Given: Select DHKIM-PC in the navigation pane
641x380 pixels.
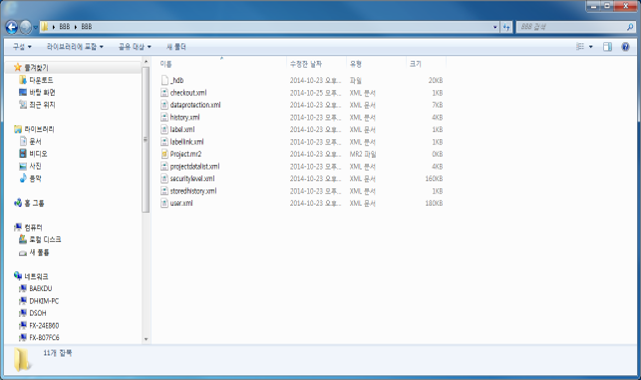Looking at the screenshot, I should pyautogui.click(x=44, y=301).
